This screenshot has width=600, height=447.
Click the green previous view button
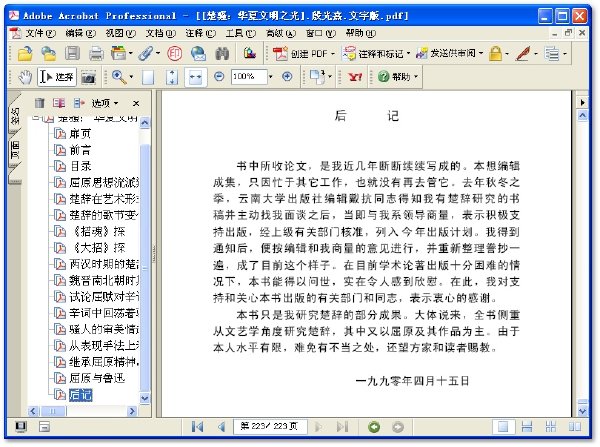[374, 427]
